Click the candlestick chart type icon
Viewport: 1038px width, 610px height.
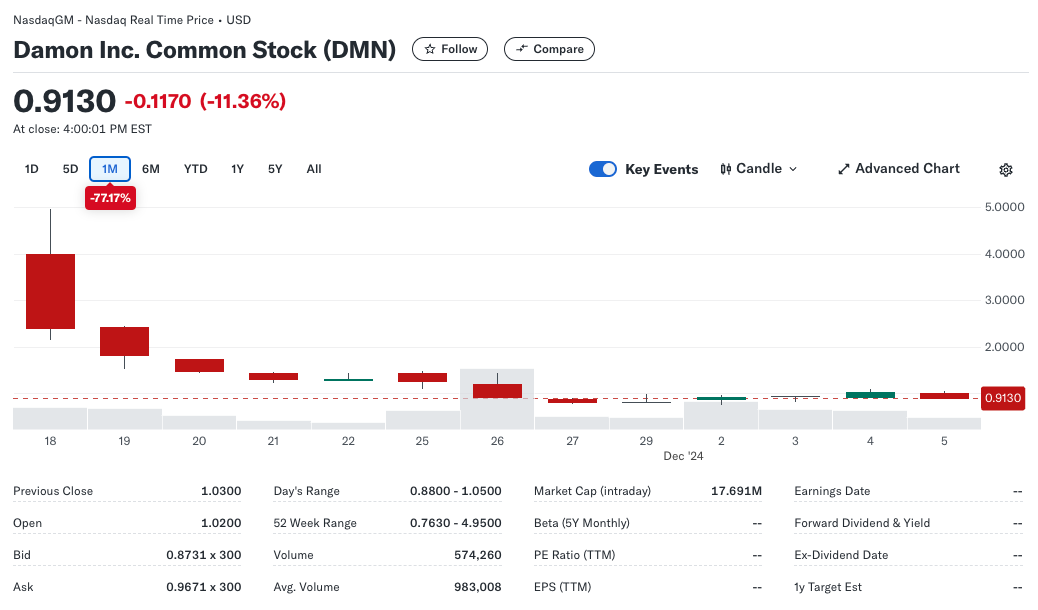726,169
